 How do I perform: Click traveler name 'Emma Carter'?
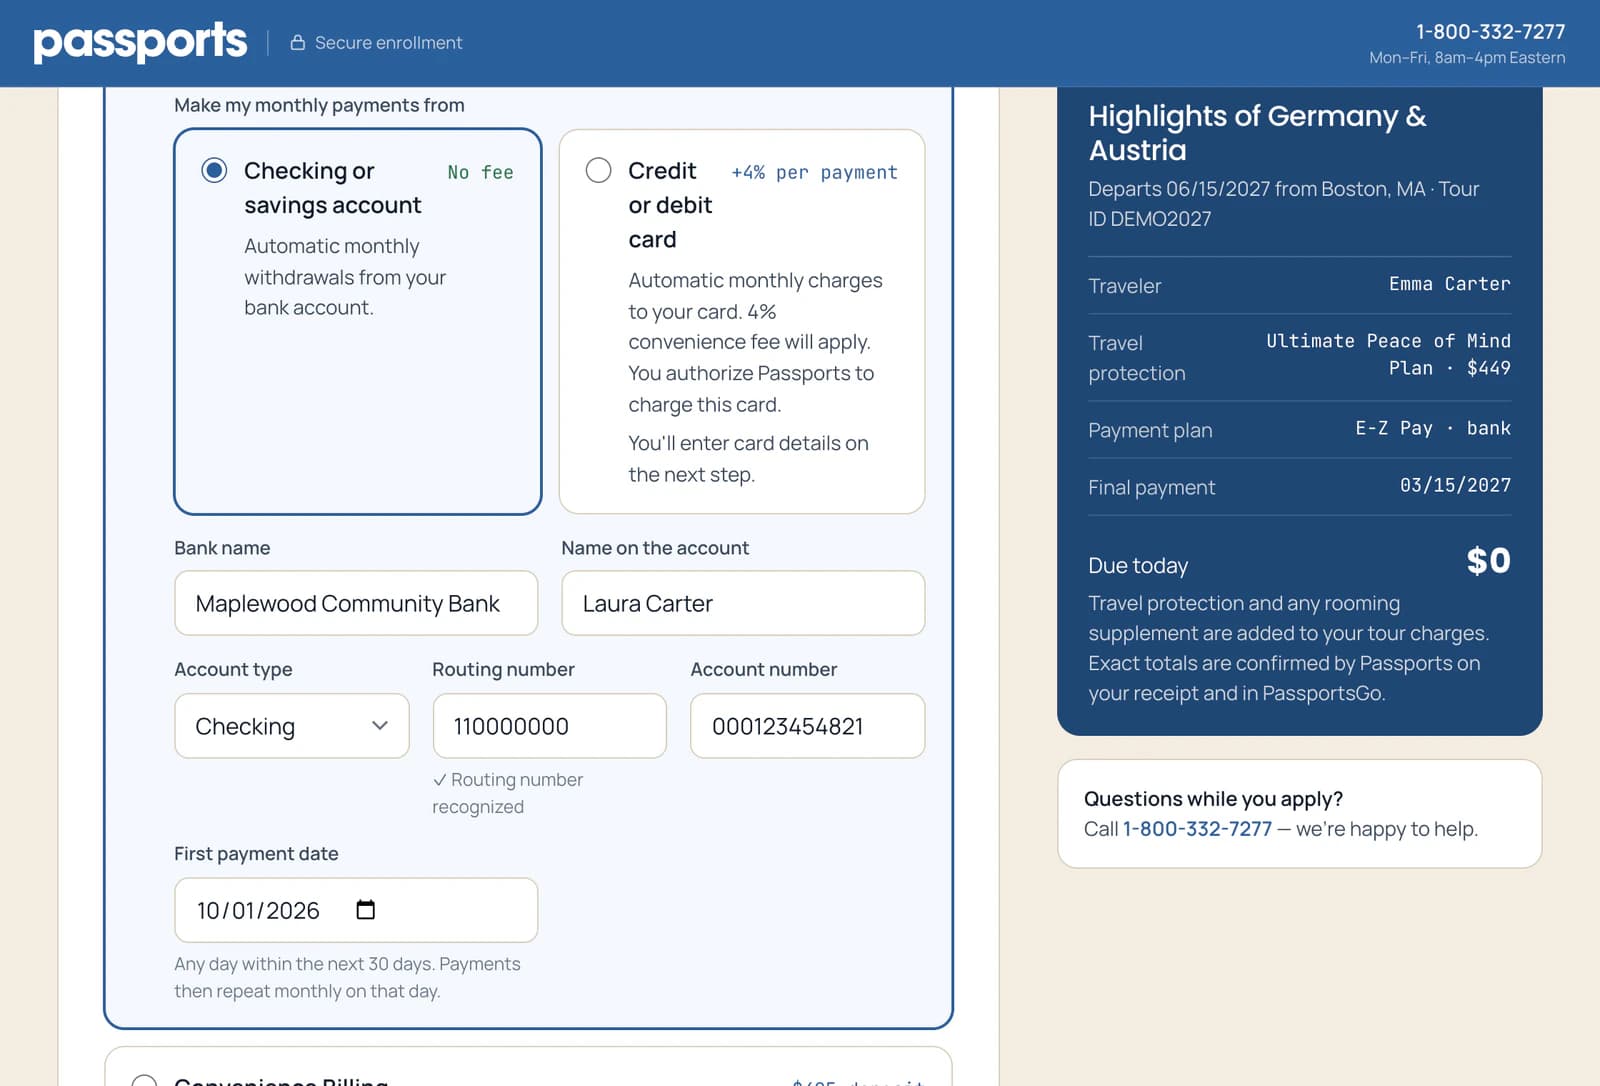point(1449,284)
